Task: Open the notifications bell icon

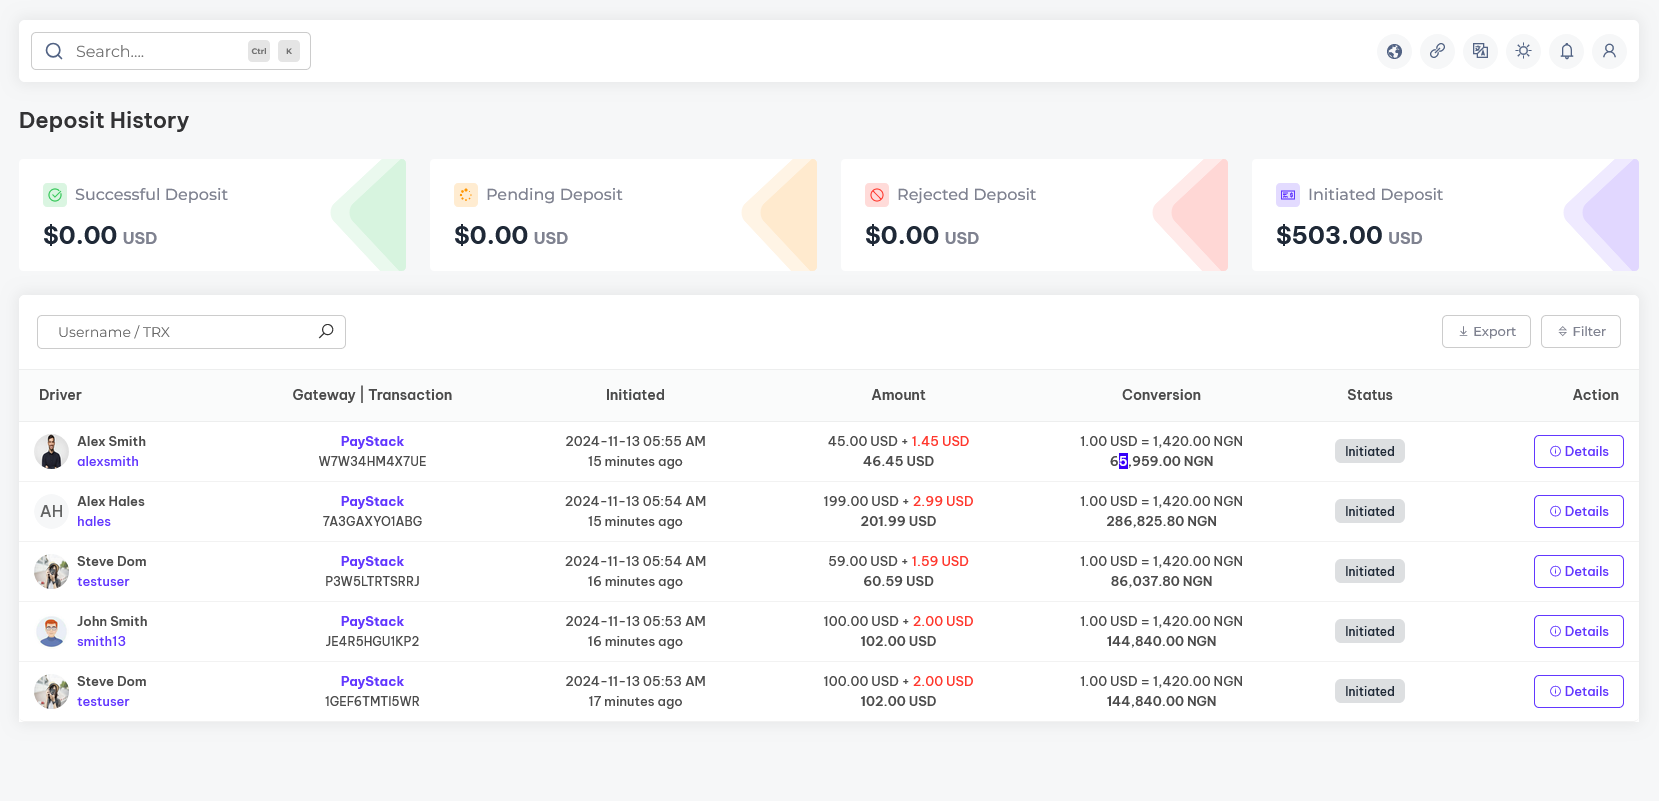Action: point(1566,51)
